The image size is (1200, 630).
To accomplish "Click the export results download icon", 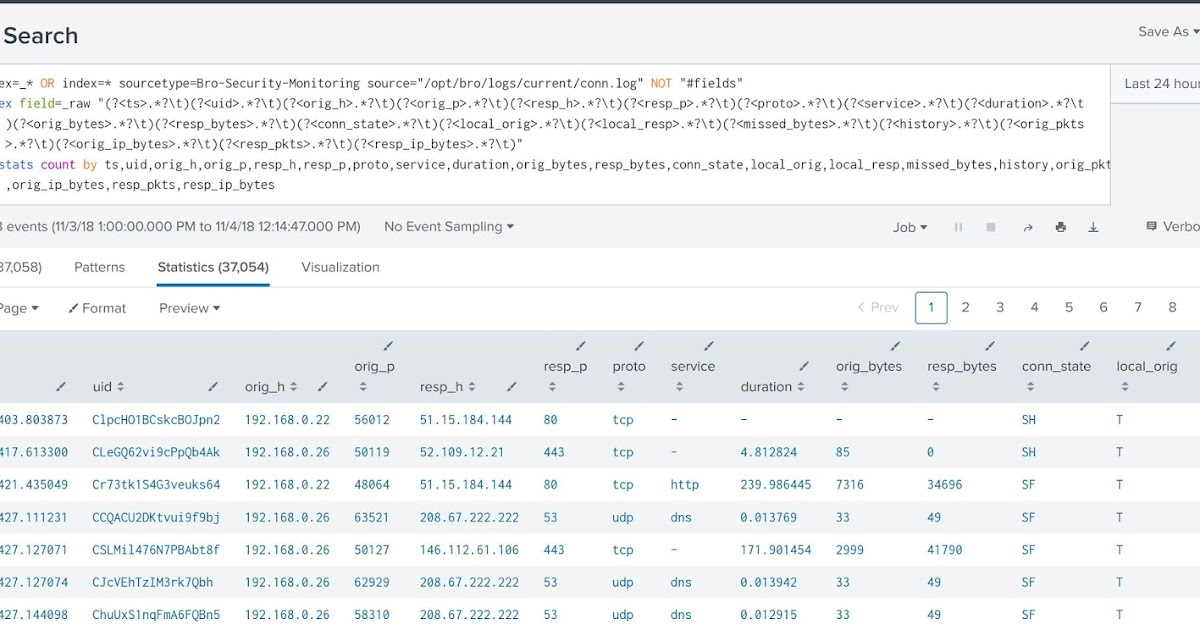I will 1093,227.
